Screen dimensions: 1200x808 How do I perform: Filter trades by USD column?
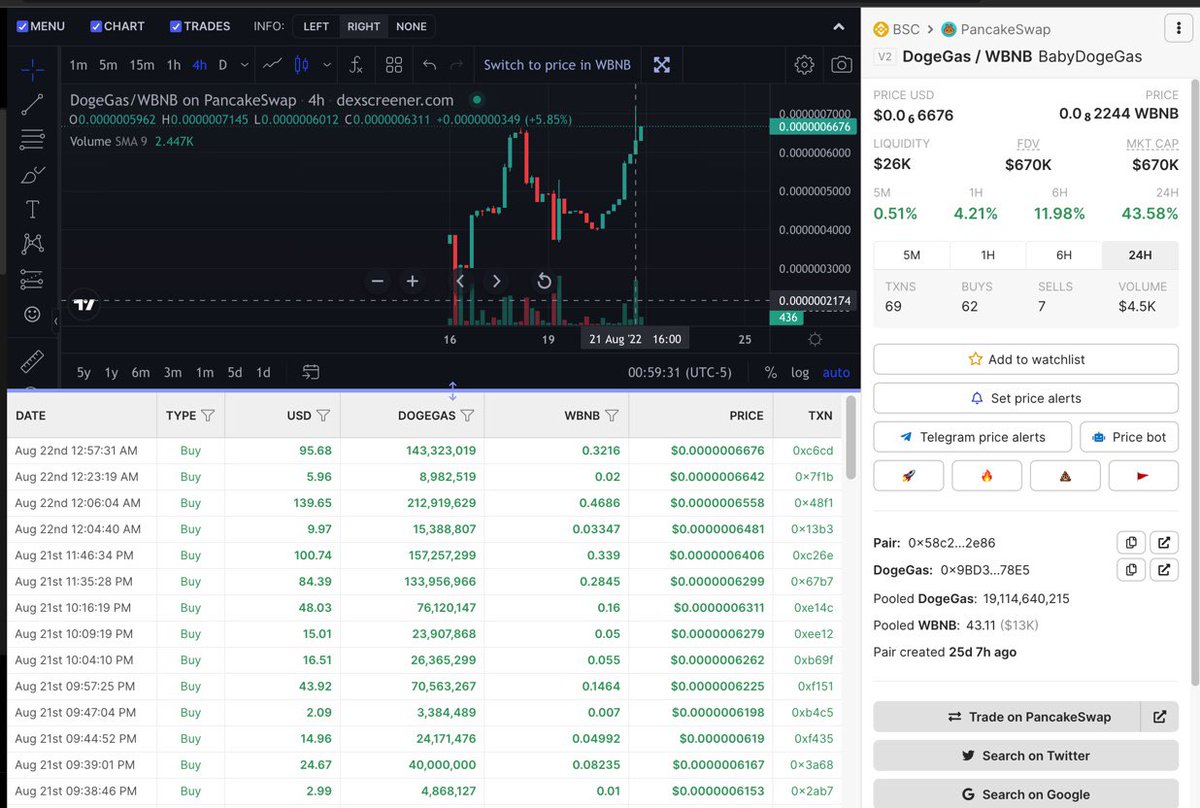(323, 415)
